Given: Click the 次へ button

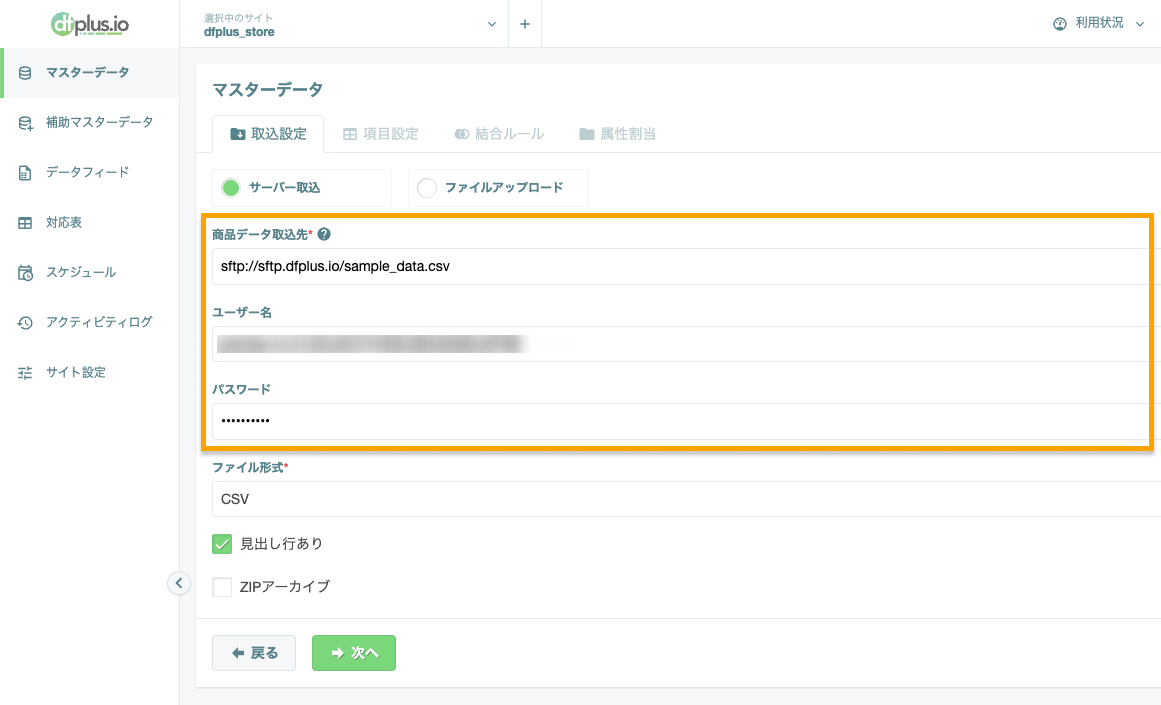Looking at the screenshot, I should point(354,653).
